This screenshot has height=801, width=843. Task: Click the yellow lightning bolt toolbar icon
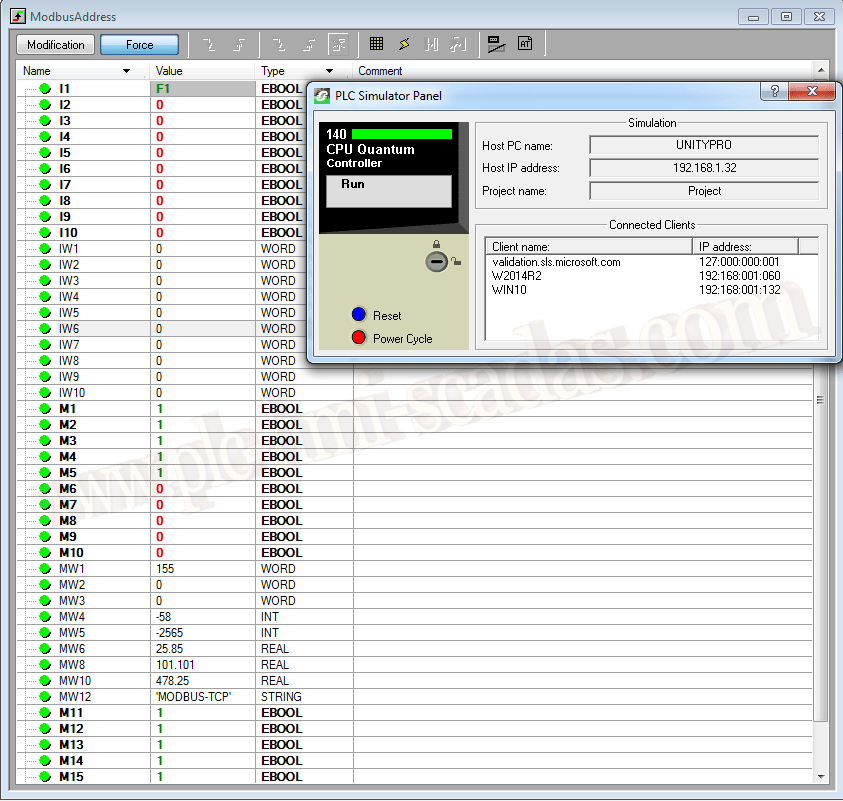[404, 44]
